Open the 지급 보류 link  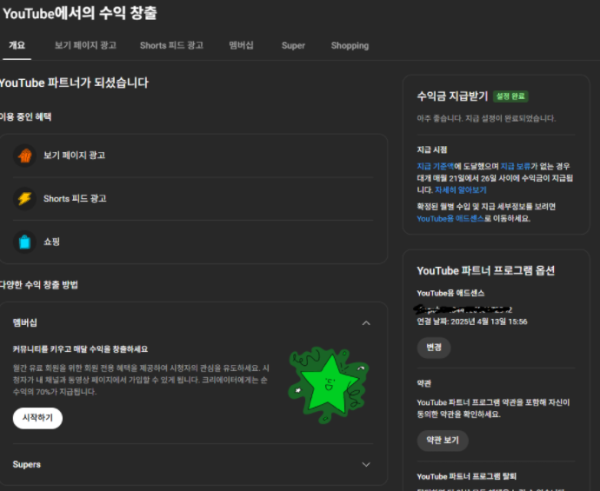pos(519,165)
